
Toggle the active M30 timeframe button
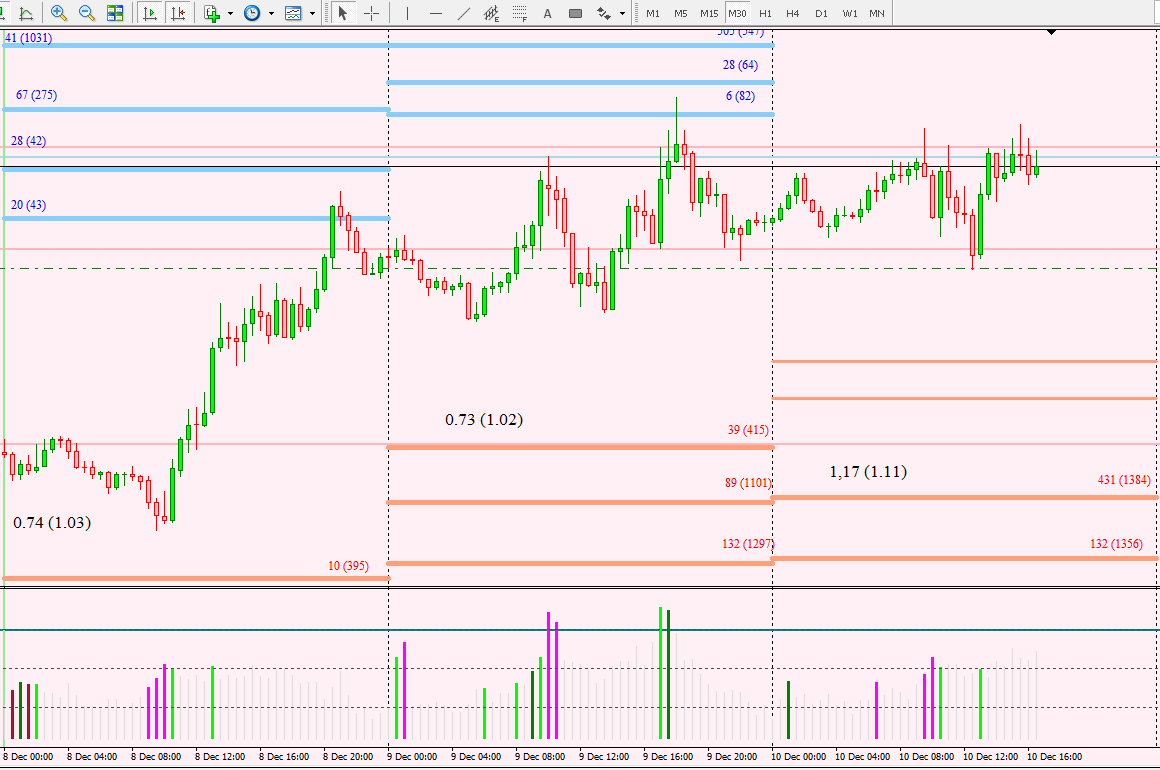point(737,13)
